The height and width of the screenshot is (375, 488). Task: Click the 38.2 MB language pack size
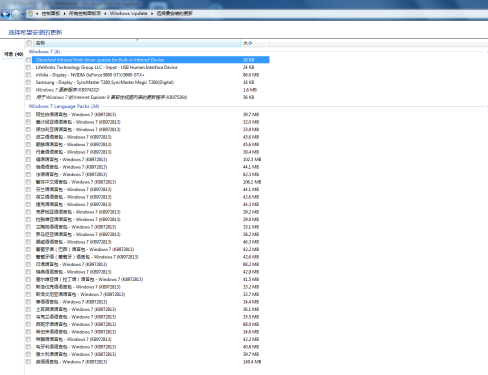pos(251,234)
